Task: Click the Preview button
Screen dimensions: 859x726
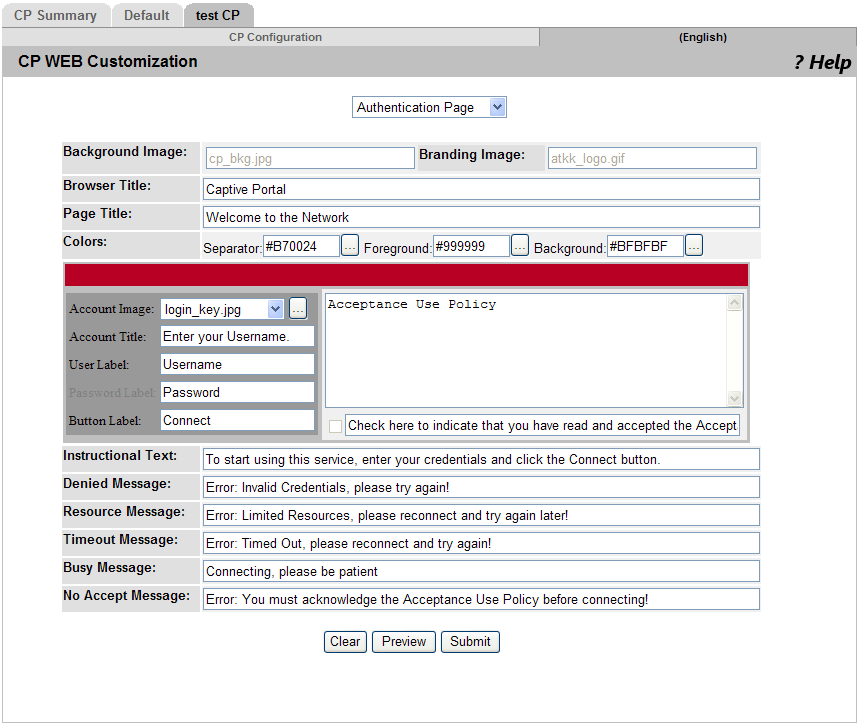Action: 403,641
